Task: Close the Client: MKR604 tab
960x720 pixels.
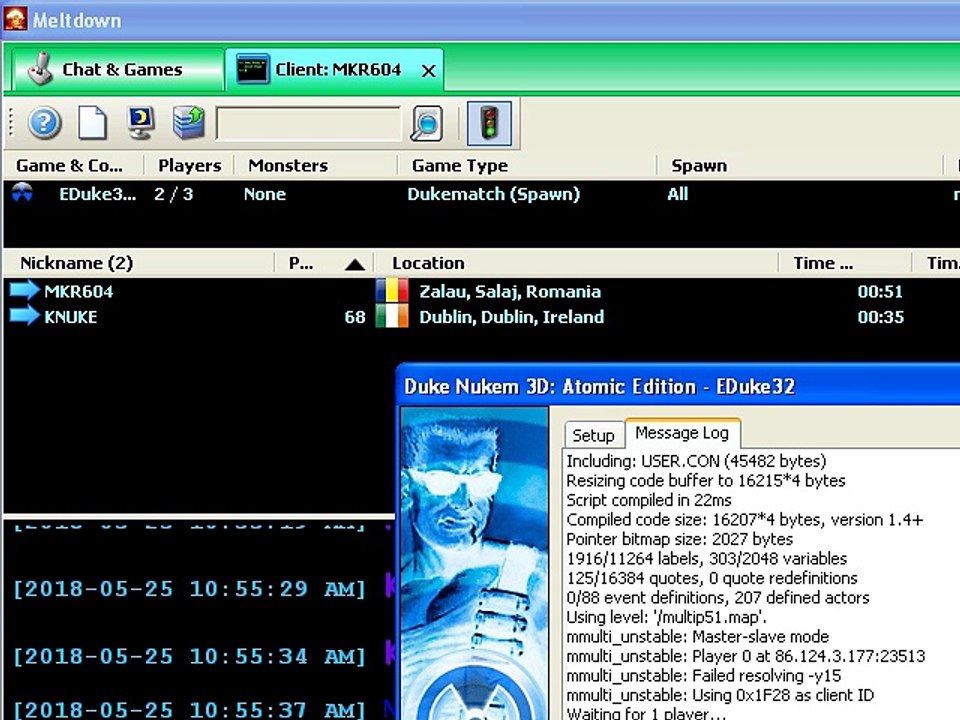Action: [x=429, y=71]
